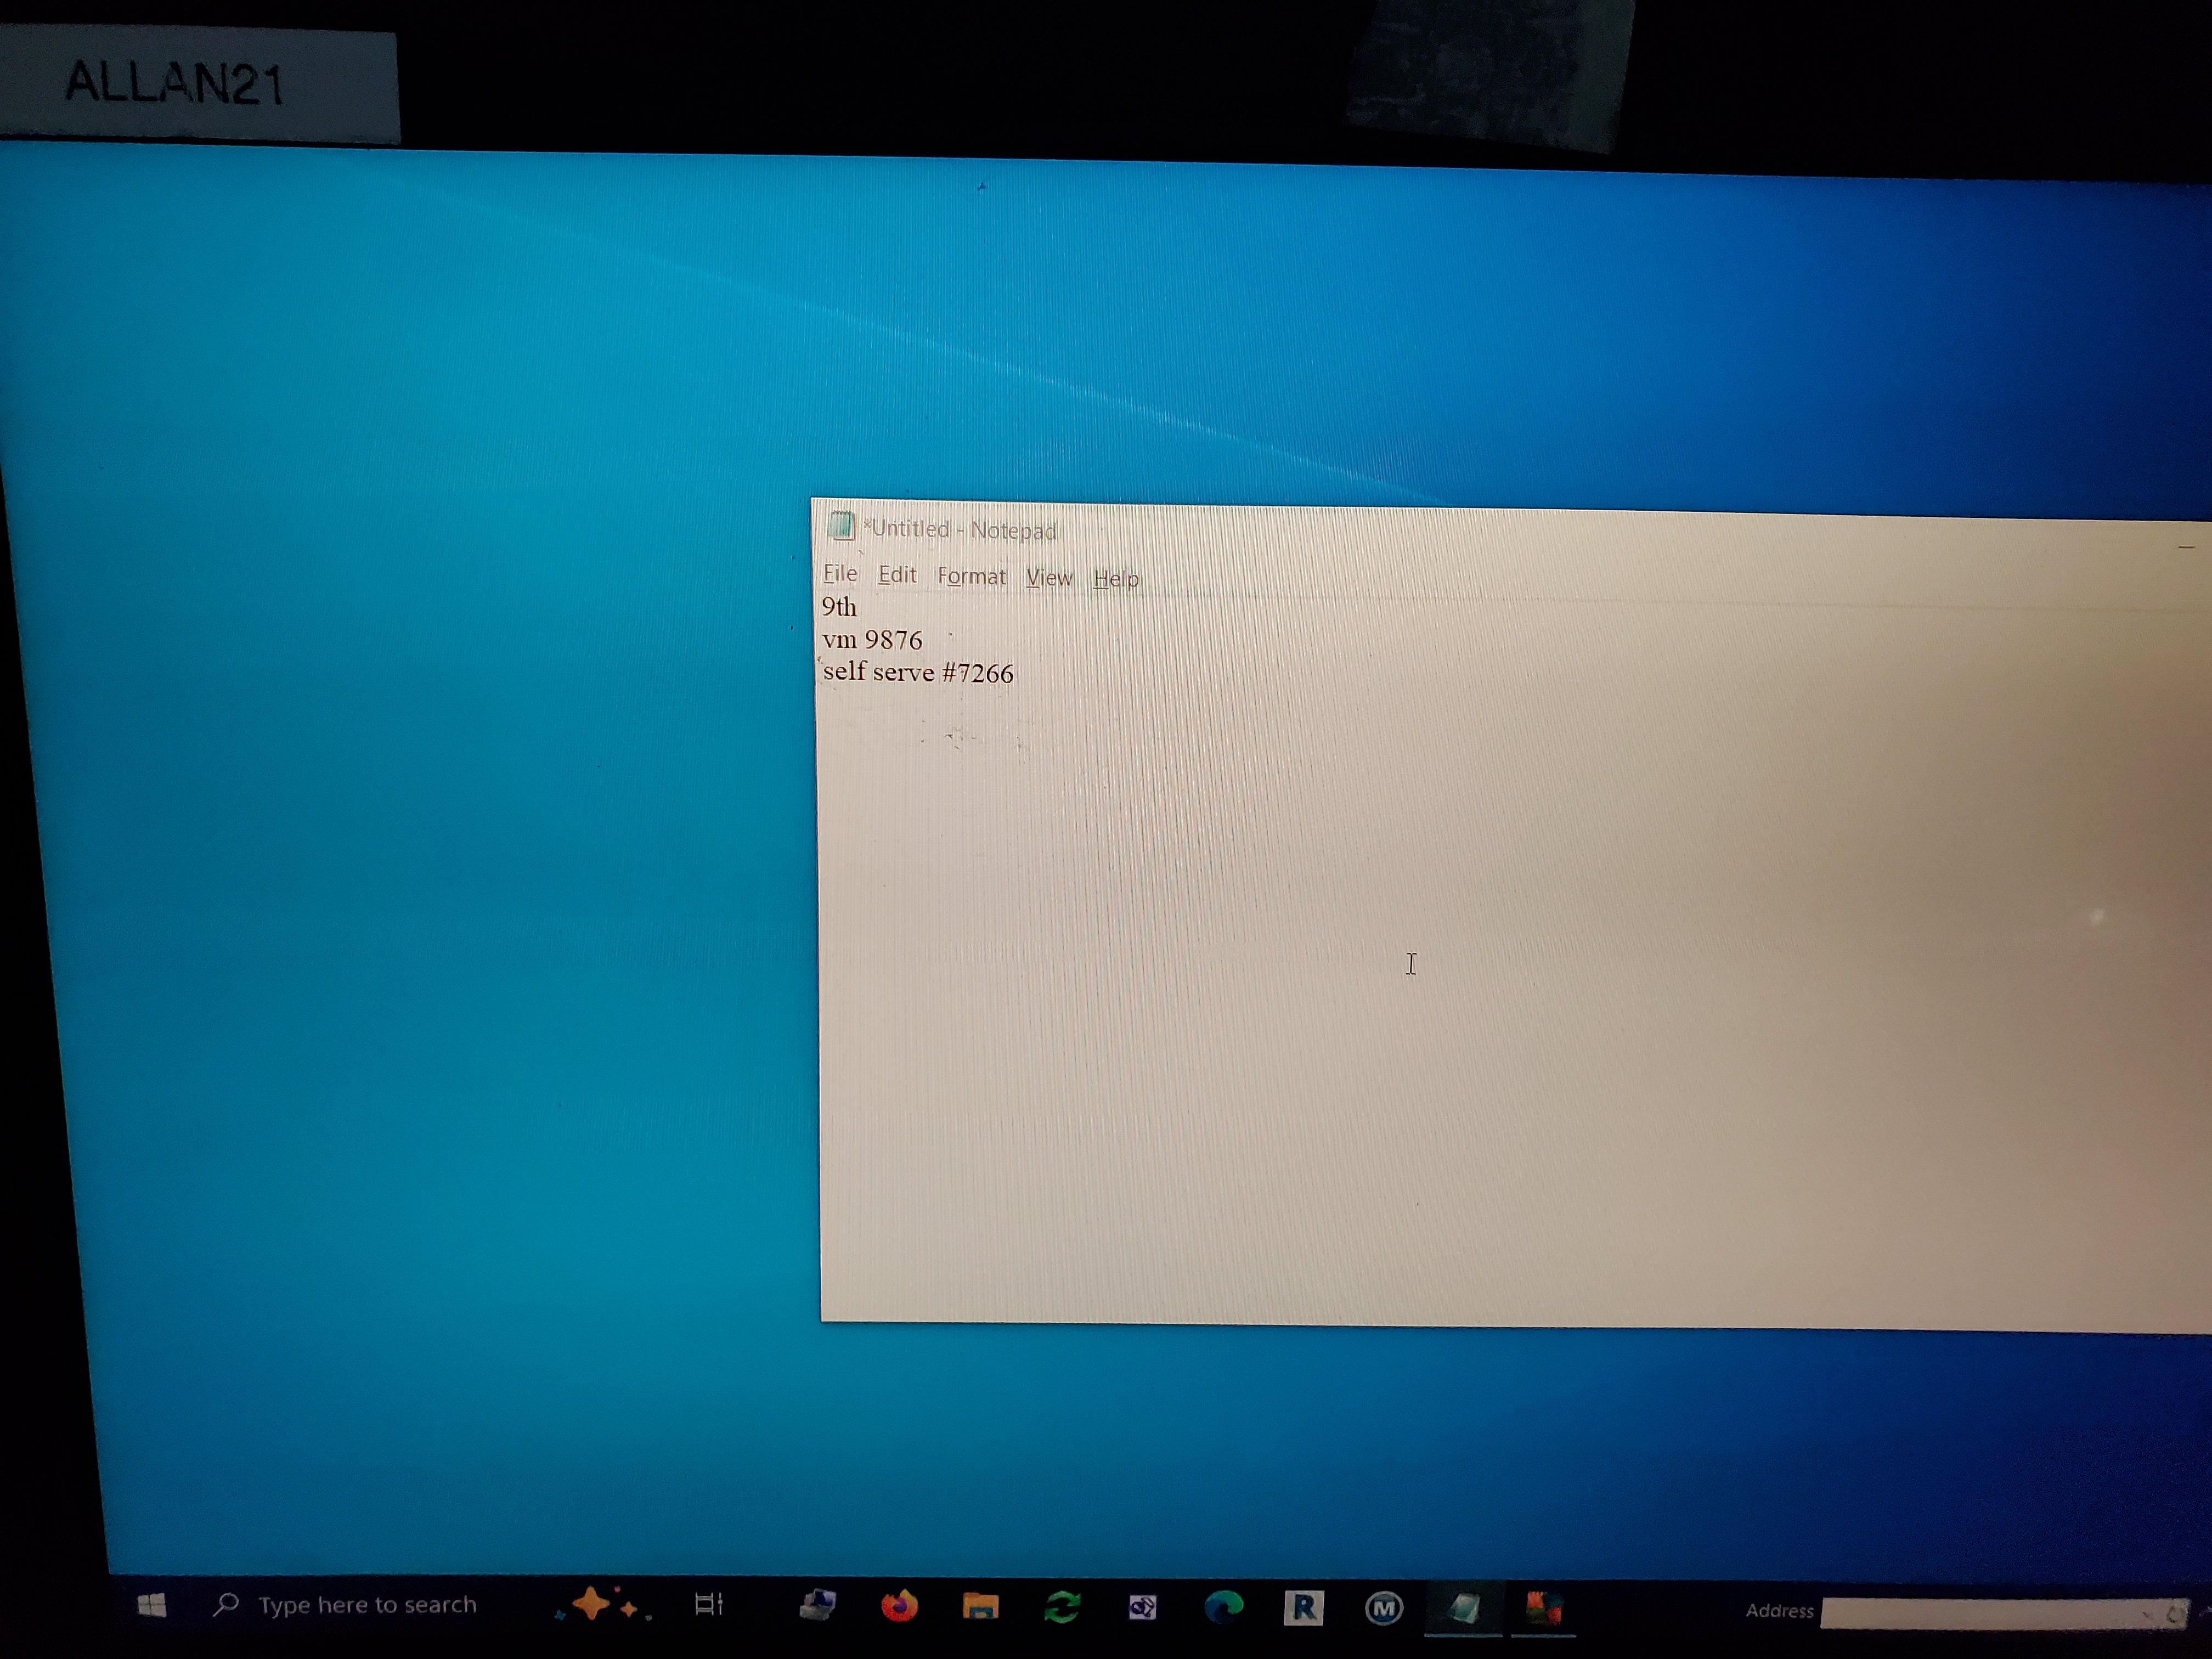Click the Notepad title bar icon
Screen dimensions: 2212x1659
[x=840, y=526]
